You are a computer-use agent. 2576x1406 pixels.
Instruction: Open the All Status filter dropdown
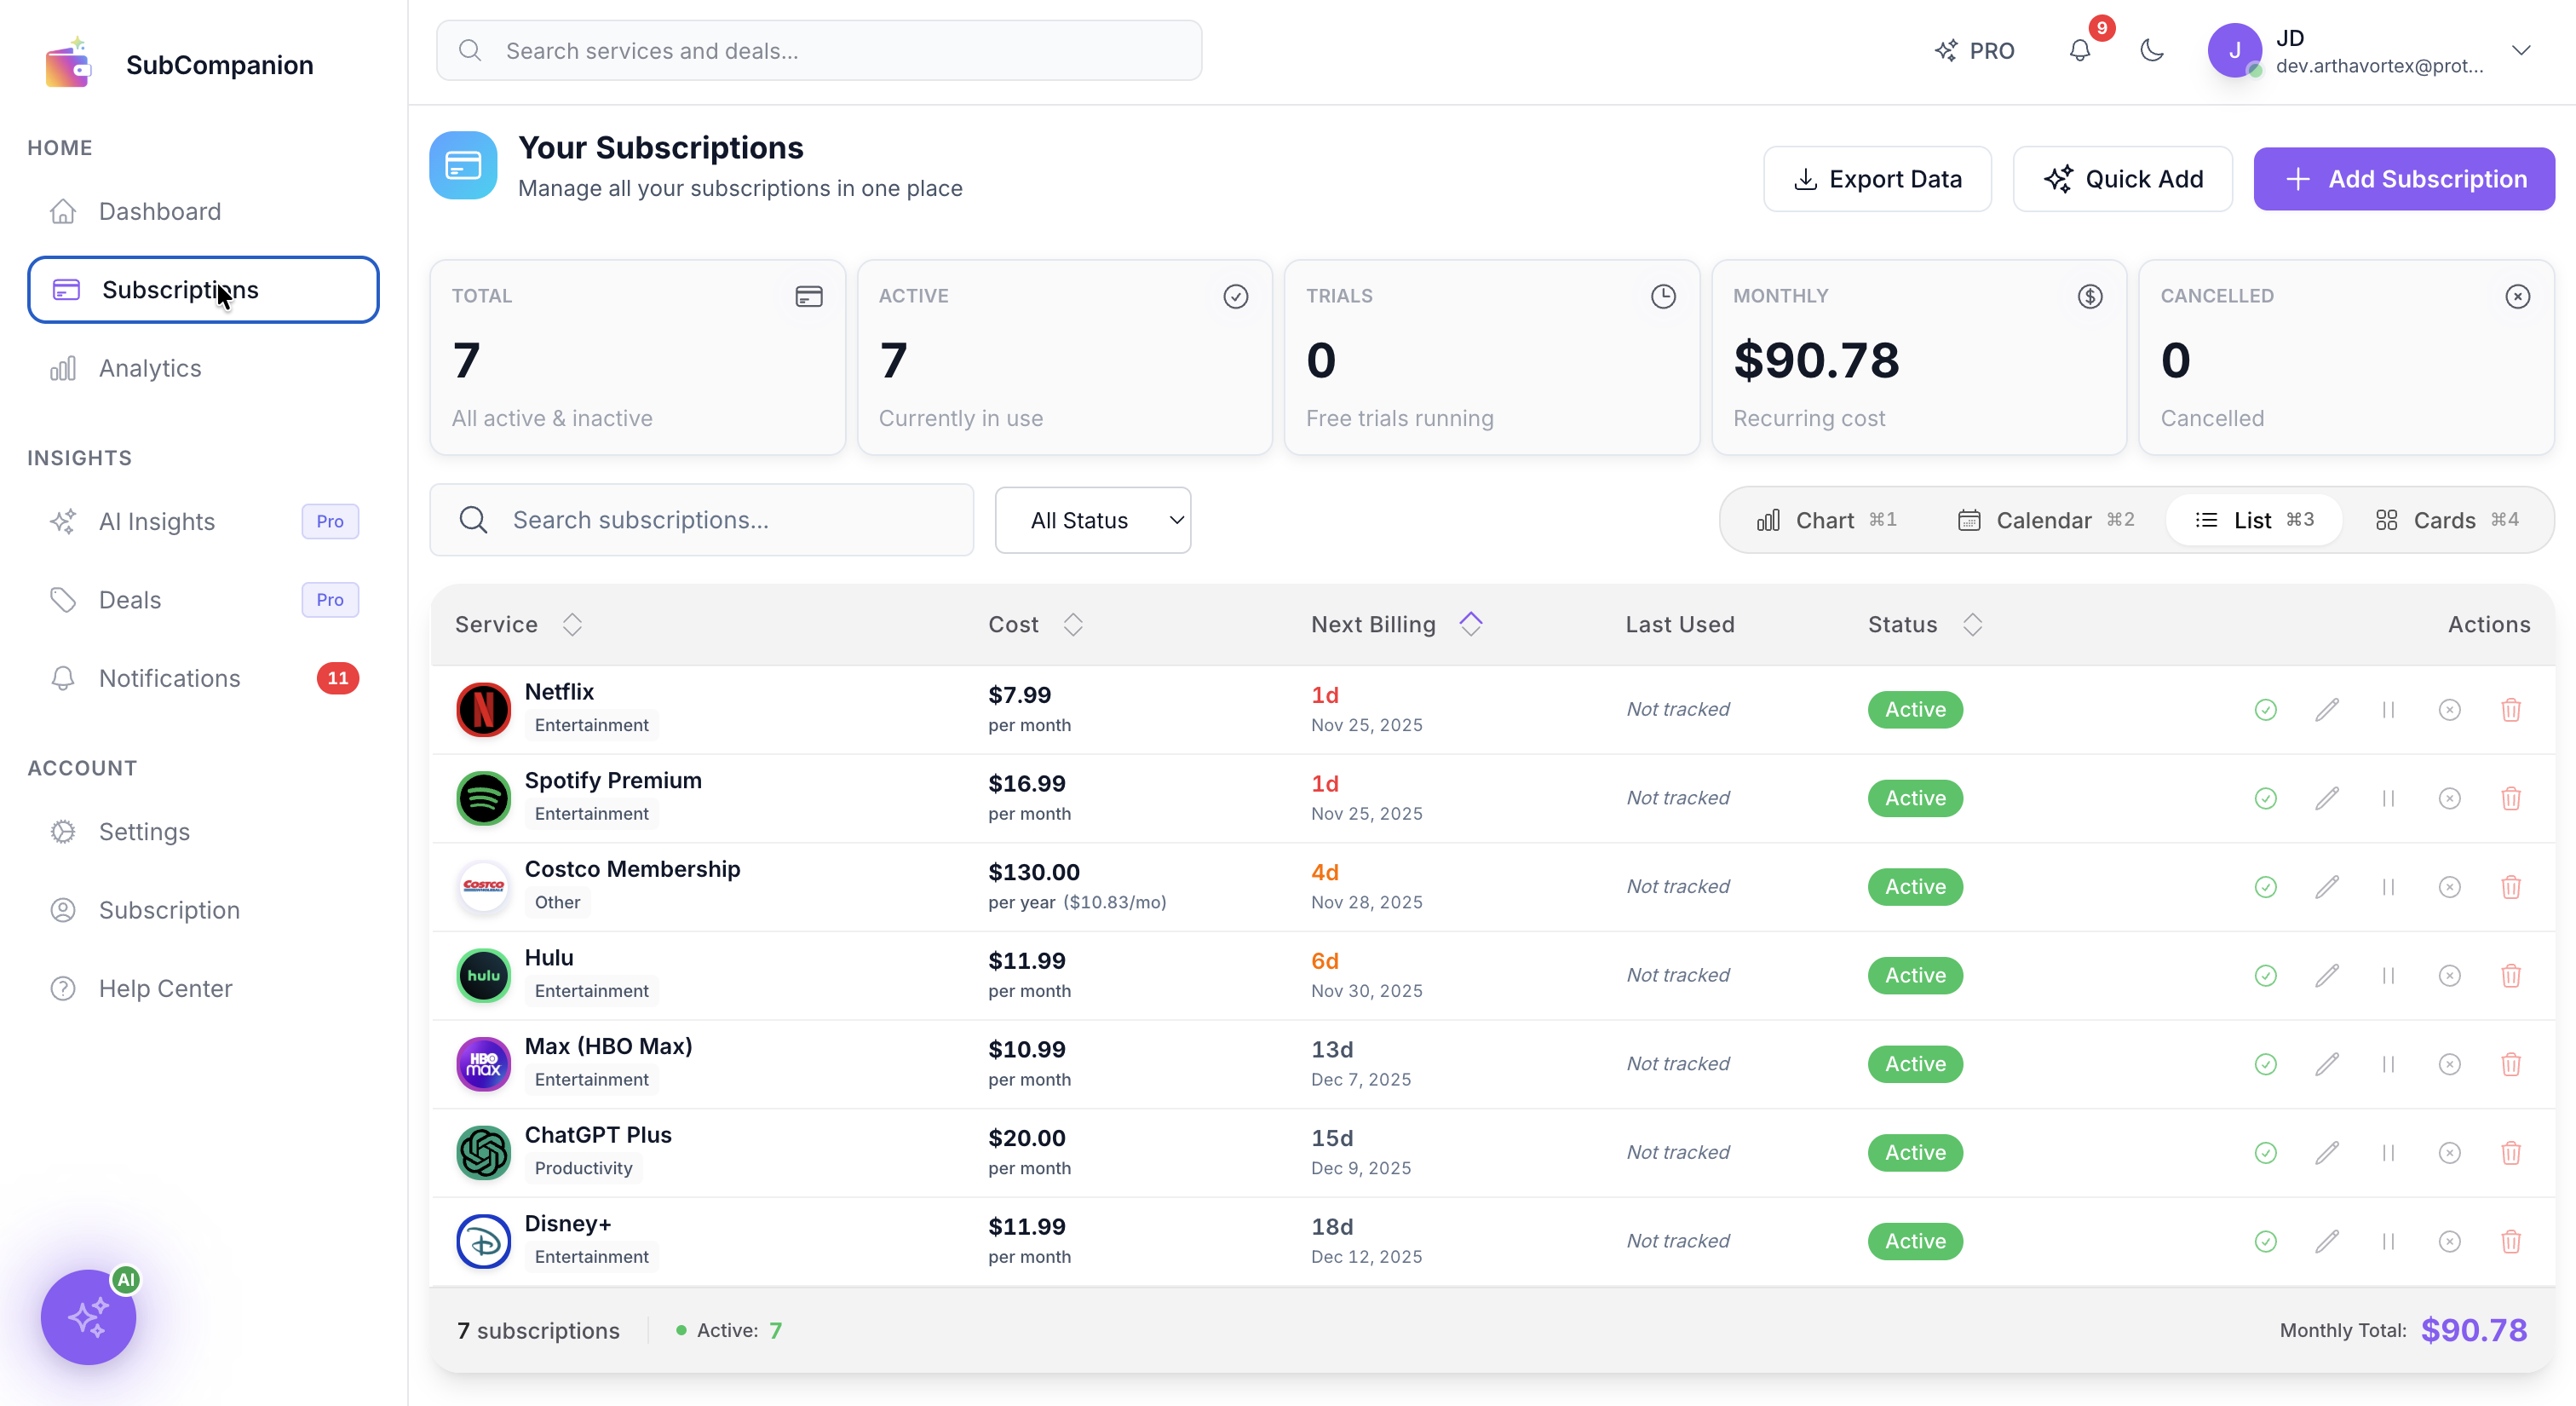1092,520
